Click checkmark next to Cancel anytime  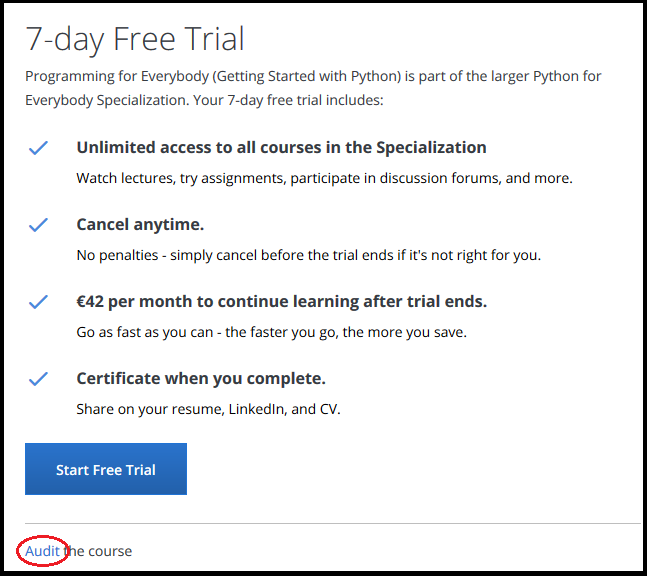pyautogui.click(x=38, y=225)
